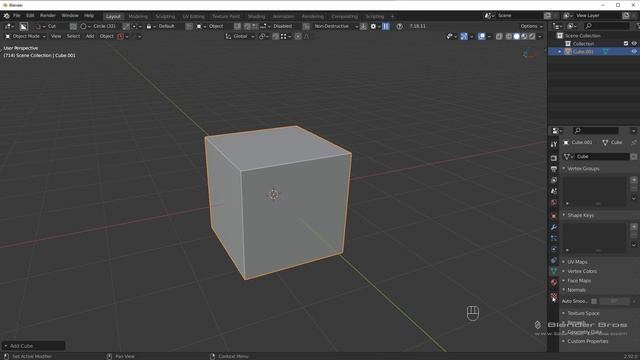Open the Tool properties tab
The height and width of the screenshot is (360, 640).
553,144
